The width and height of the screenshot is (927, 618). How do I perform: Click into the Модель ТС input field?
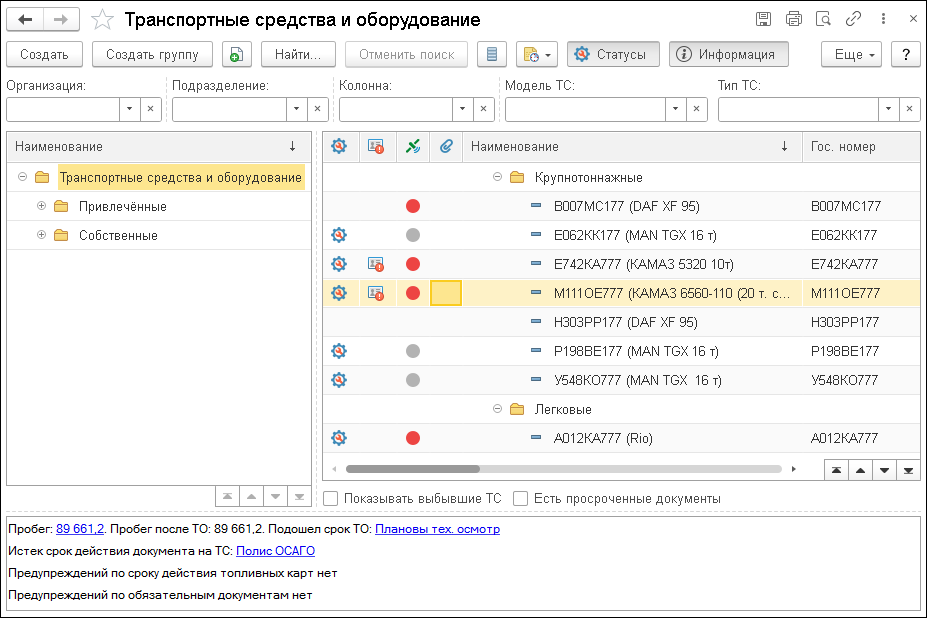(585, 109)
